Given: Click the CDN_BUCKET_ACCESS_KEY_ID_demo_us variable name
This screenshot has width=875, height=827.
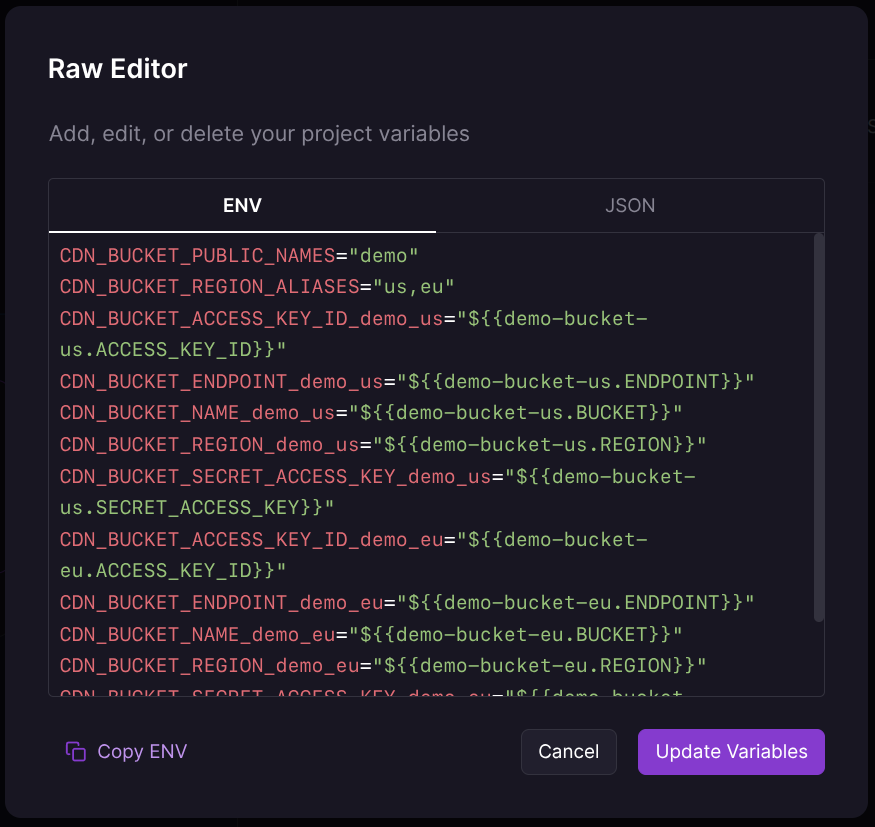Looking at the screenshot, I should (250, 319).
